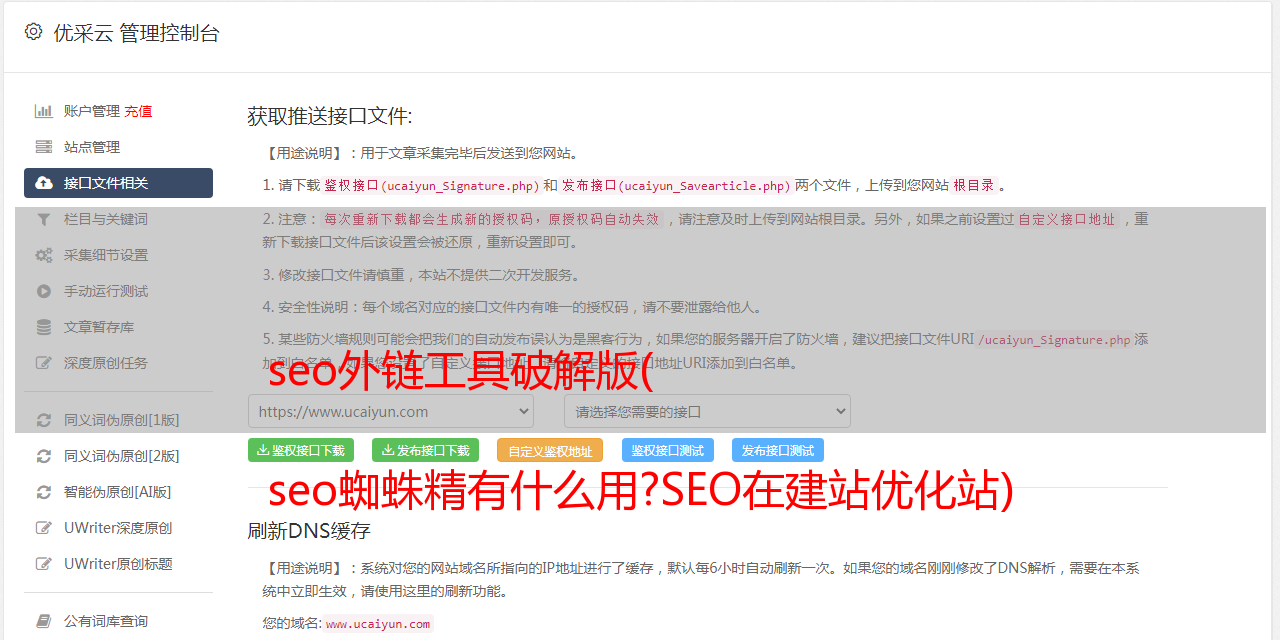Viewport: 1280px width, 640px height.
Task: Click the refresh icon beside 同义词伪原创[2版]
Action: point(44,456)
